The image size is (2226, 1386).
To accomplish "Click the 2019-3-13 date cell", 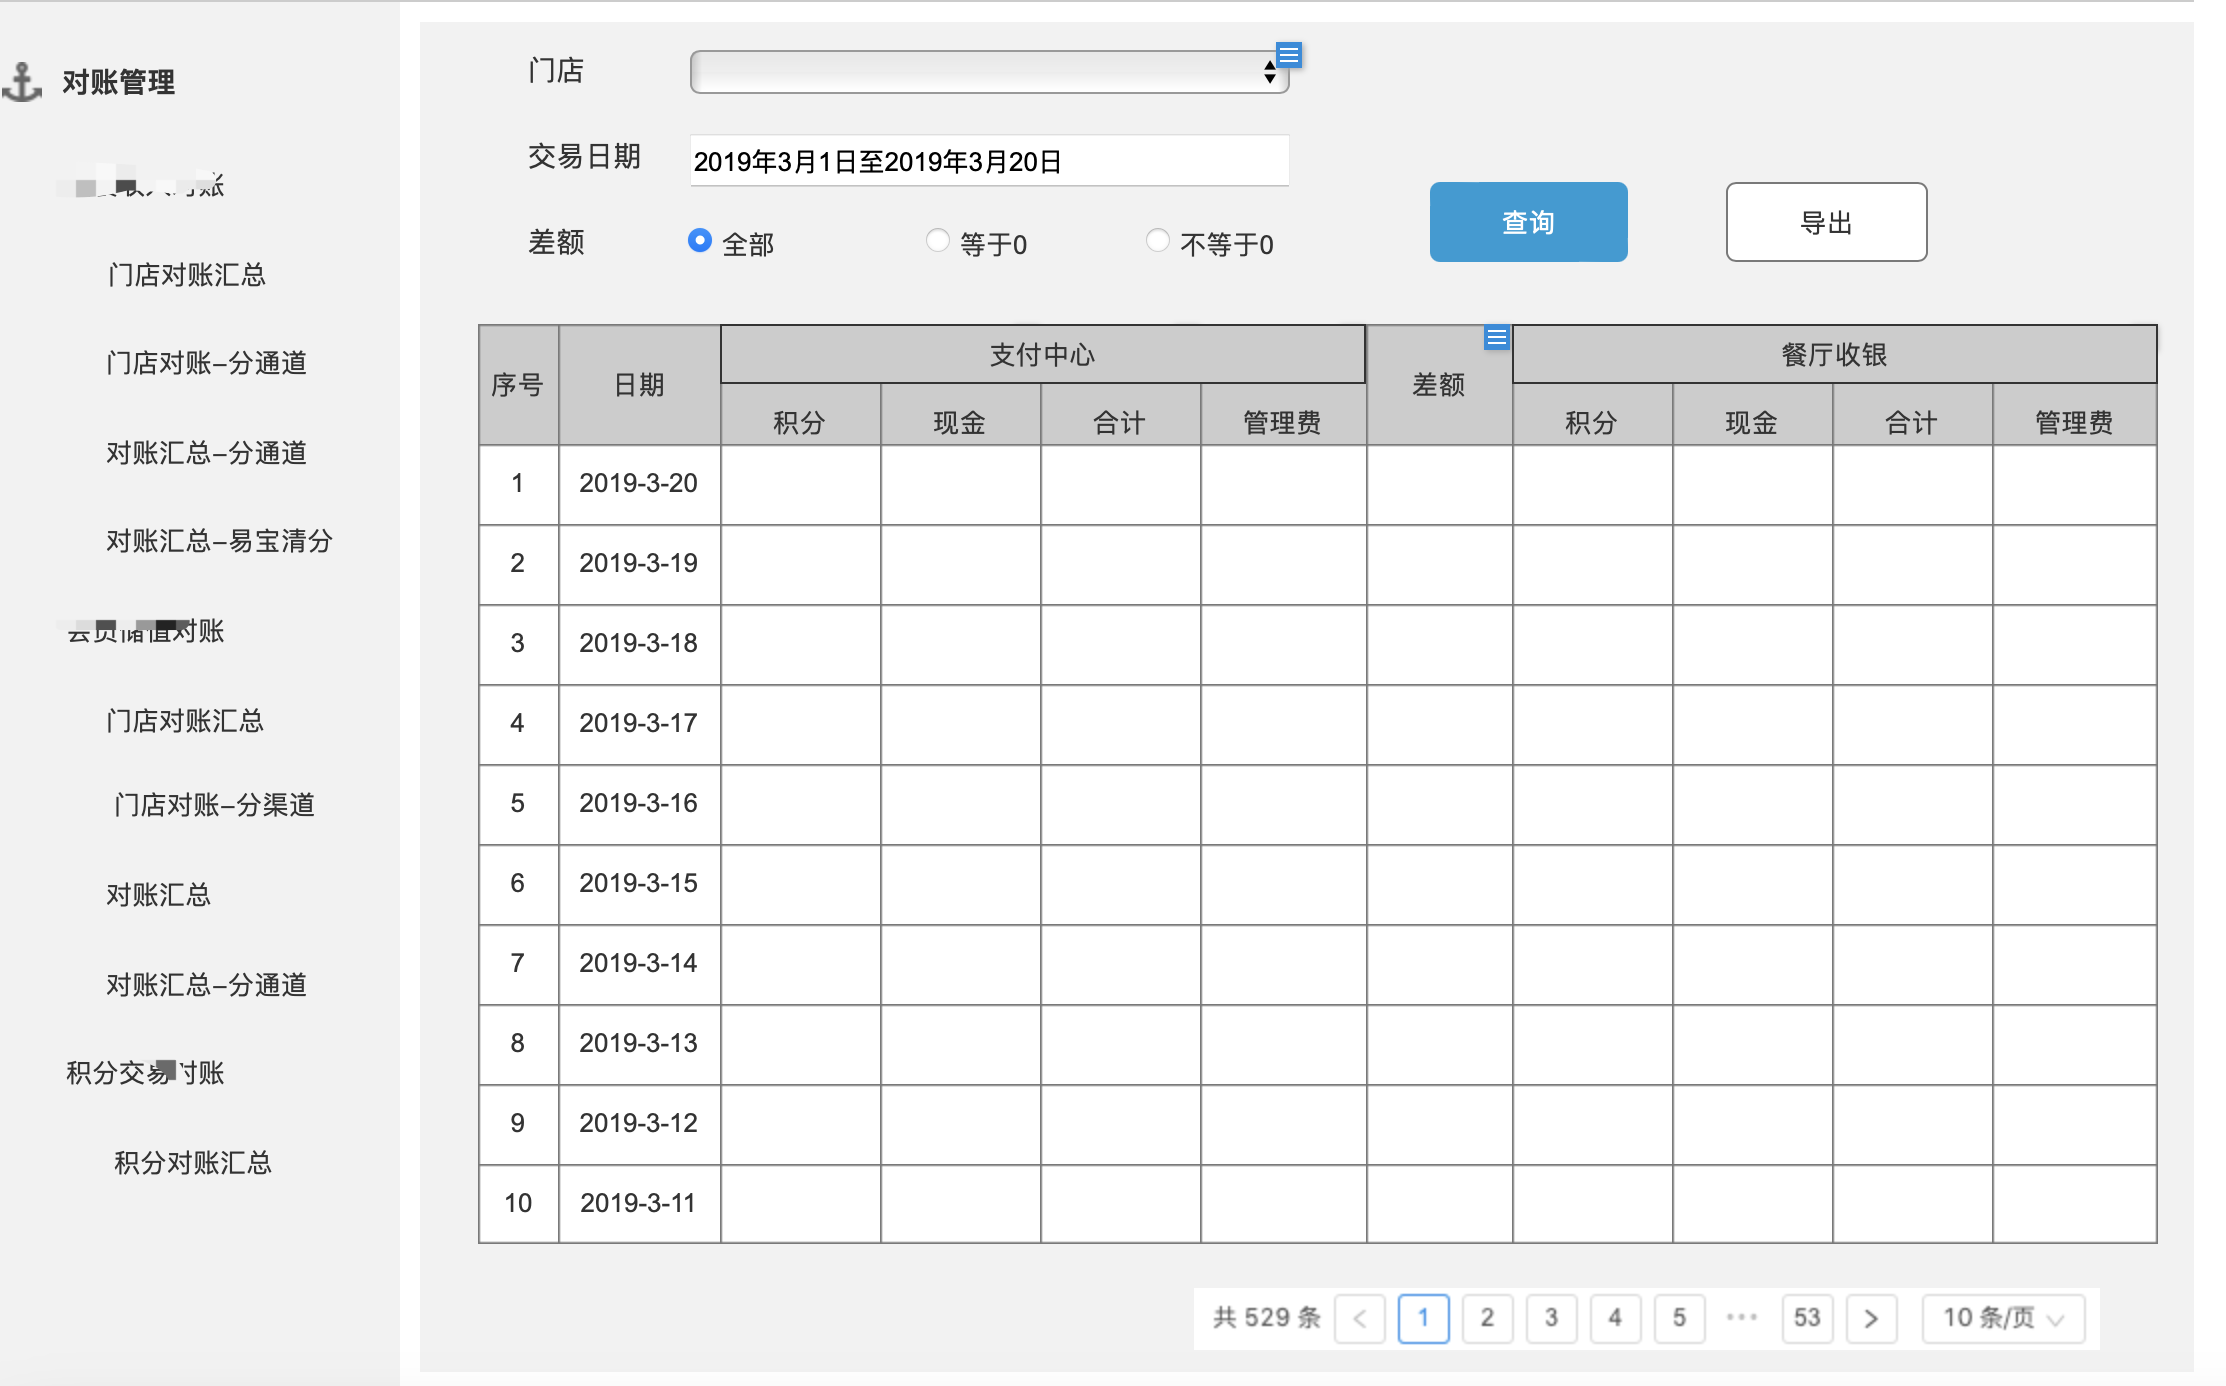I will coord(639,1044).
